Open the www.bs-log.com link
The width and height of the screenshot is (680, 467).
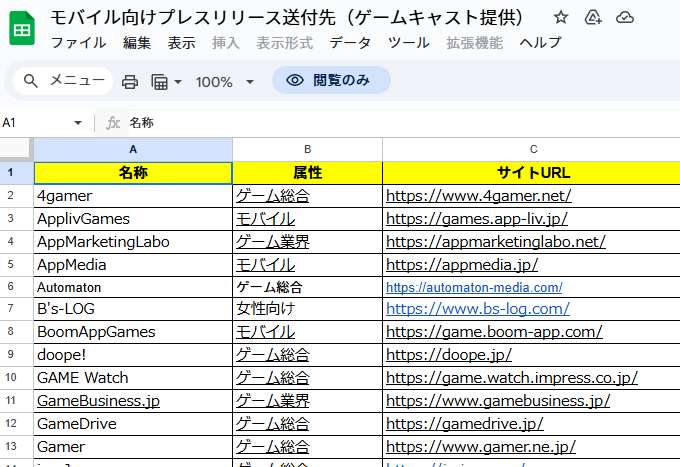tap(477, 309)
